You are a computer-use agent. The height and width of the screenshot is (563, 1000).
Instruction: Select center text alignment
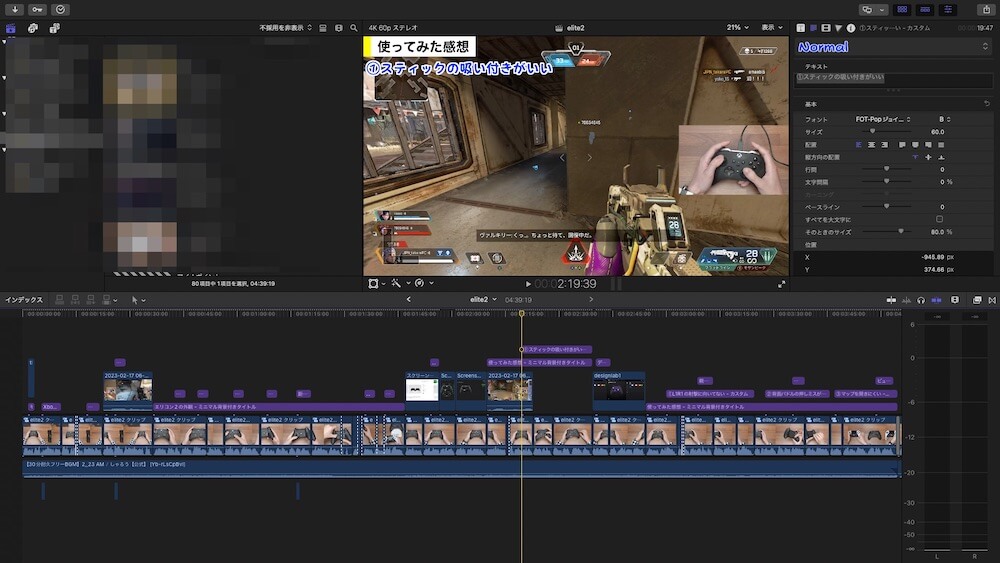pos(871,145)
